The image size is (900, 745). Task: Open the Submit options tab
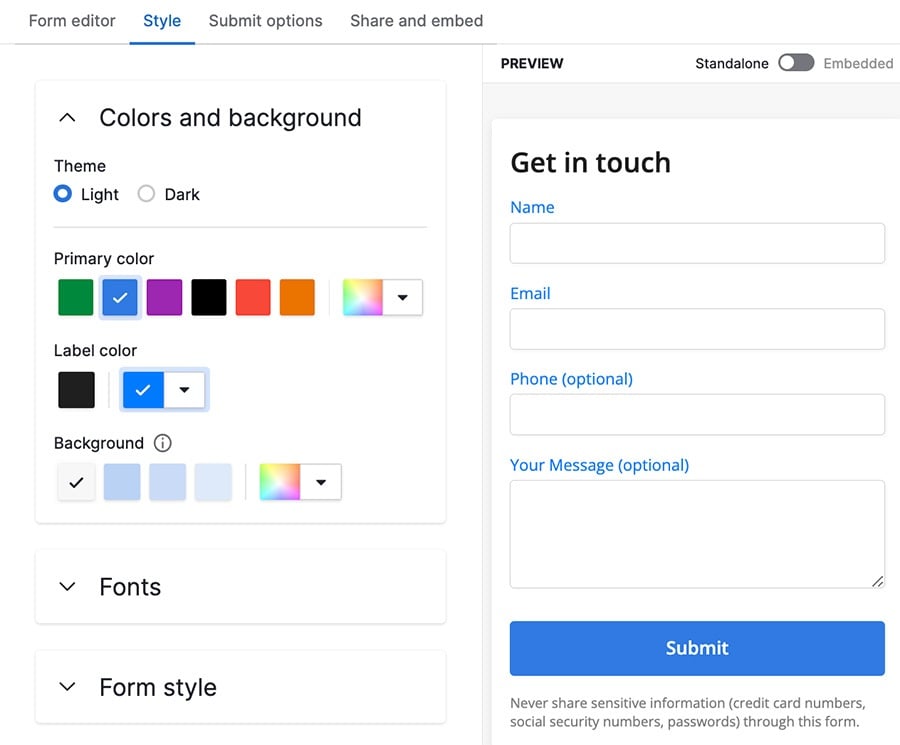pyautogui.click(x=265, y=20)
